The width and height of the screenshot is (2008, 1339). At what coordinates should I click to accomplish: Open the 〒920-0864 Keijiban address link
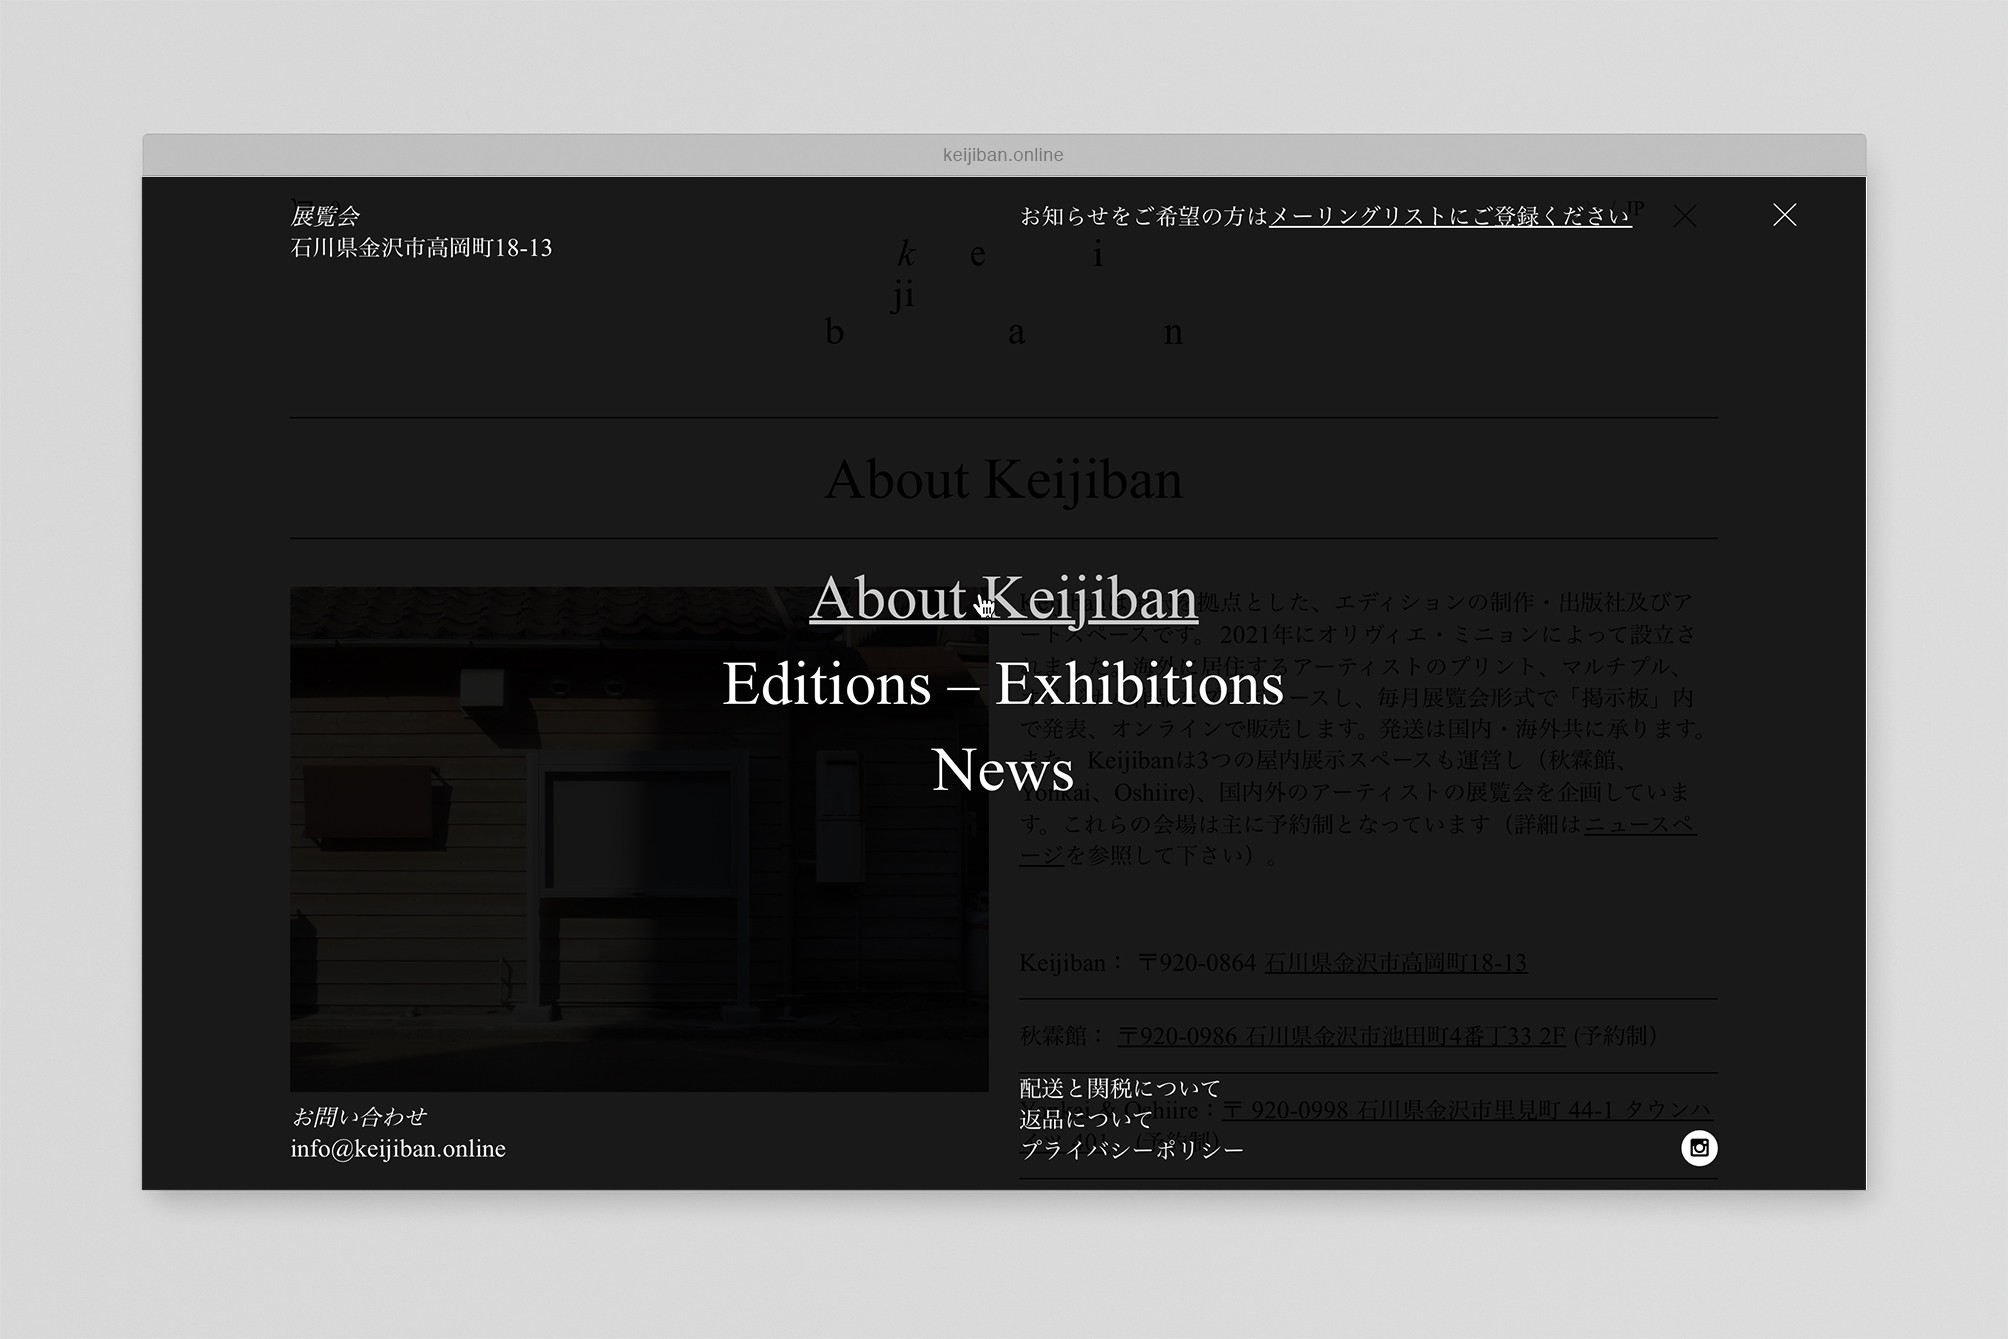[x=1393, y=963]
